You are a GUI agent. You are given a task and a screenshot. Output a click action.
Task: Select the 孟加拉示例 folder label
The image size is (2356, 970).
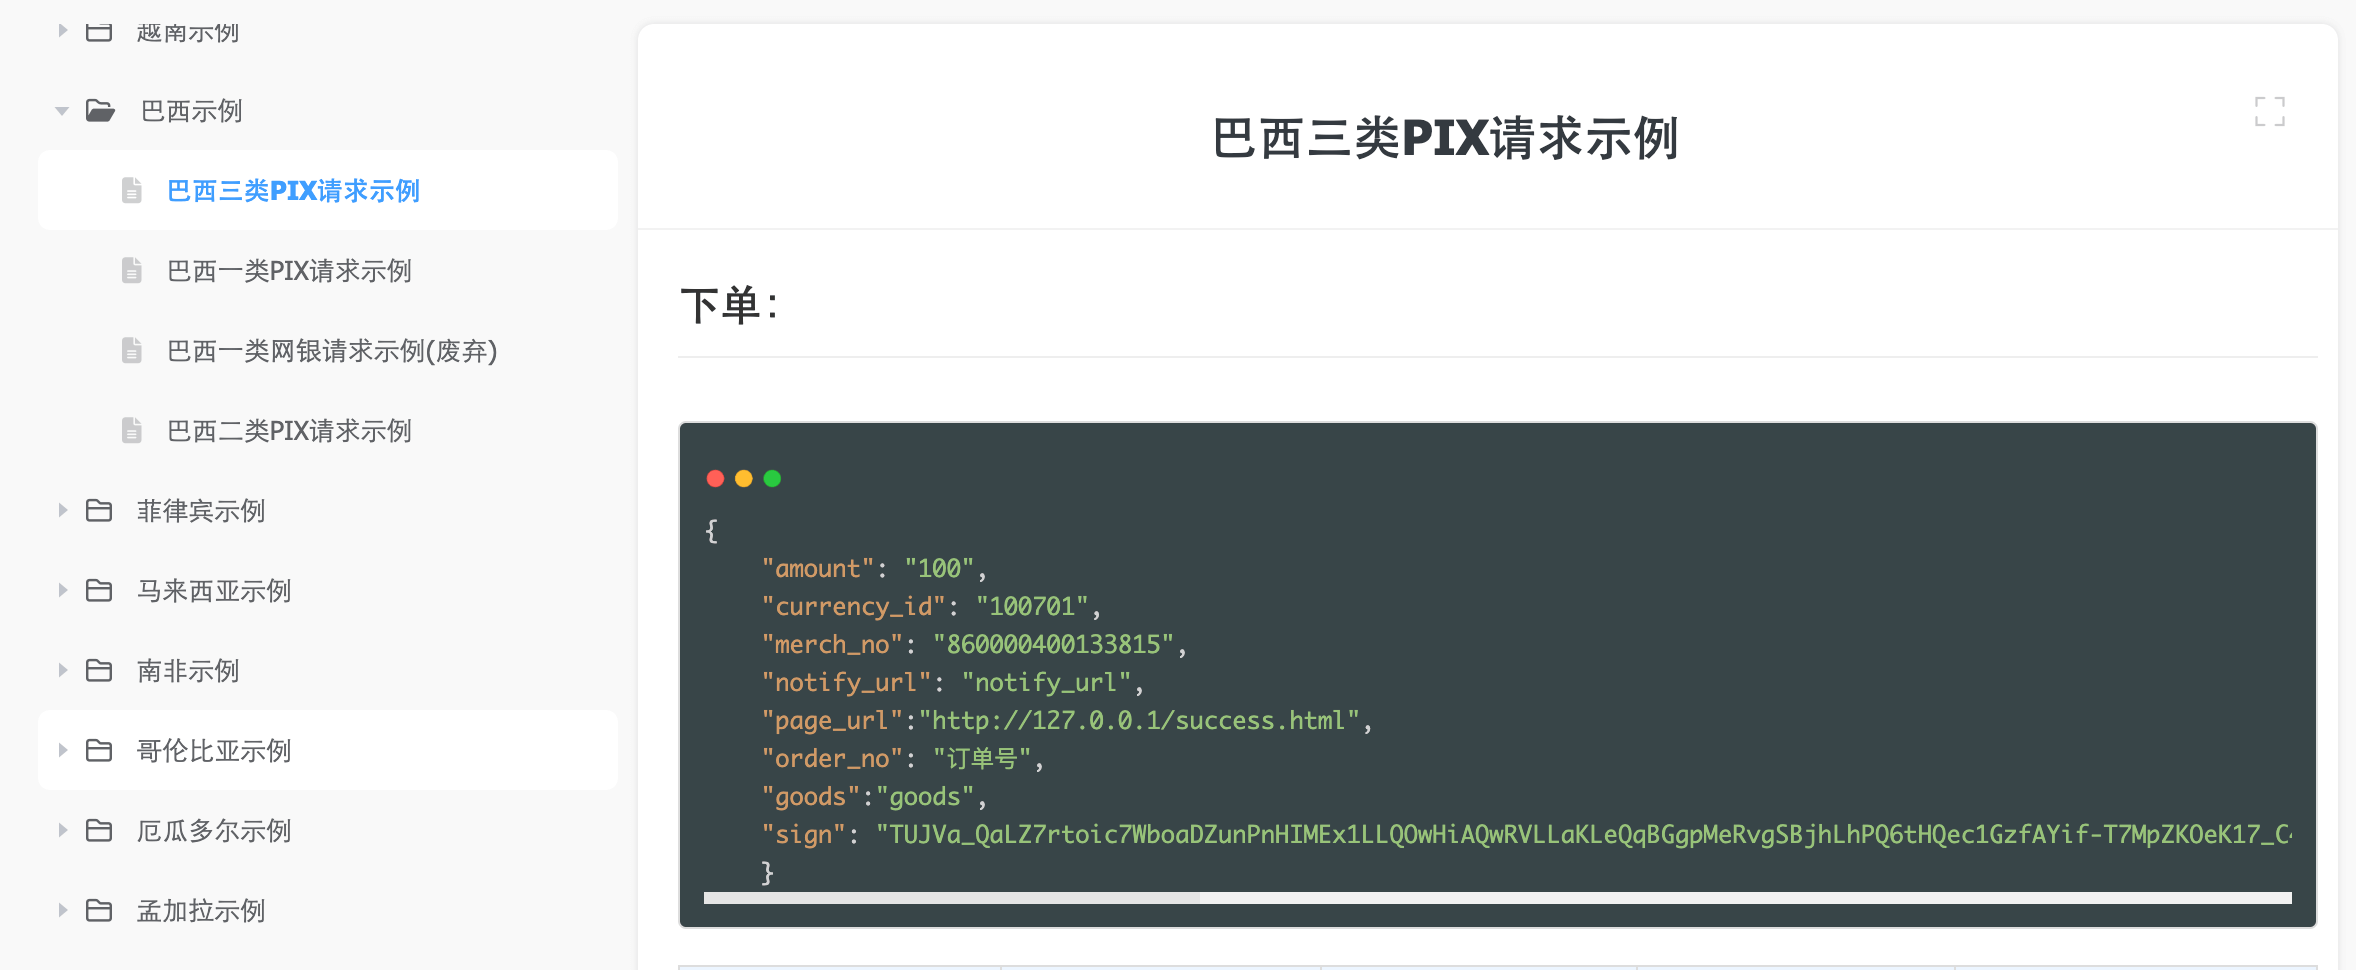pyautogui.click(x=201, y=911)
